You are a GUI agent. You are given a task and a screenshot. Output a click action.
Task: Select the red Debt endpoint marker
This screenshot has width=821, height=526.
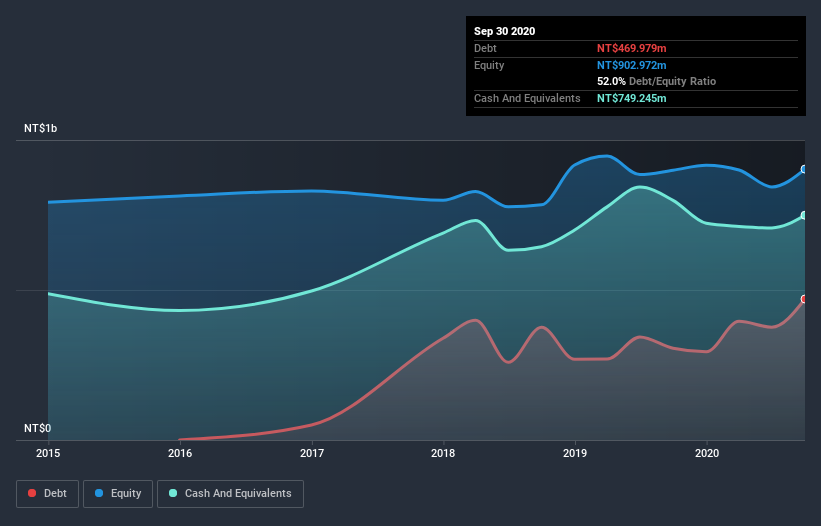point(804,299)
